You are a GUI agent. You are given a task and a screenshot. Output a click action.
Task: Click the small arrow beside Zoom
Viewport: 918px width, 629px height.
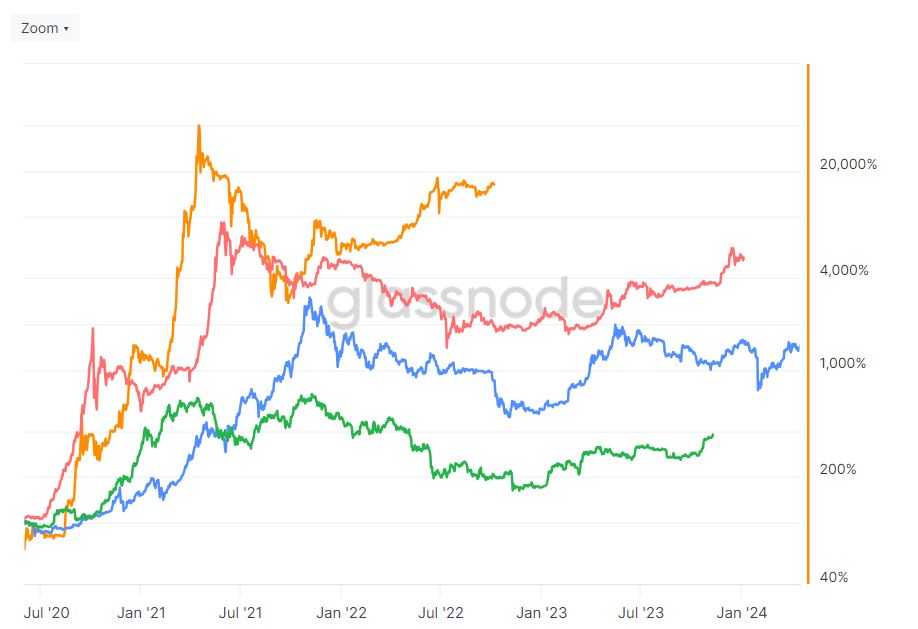pyautogui.click(x=66, y=29)
